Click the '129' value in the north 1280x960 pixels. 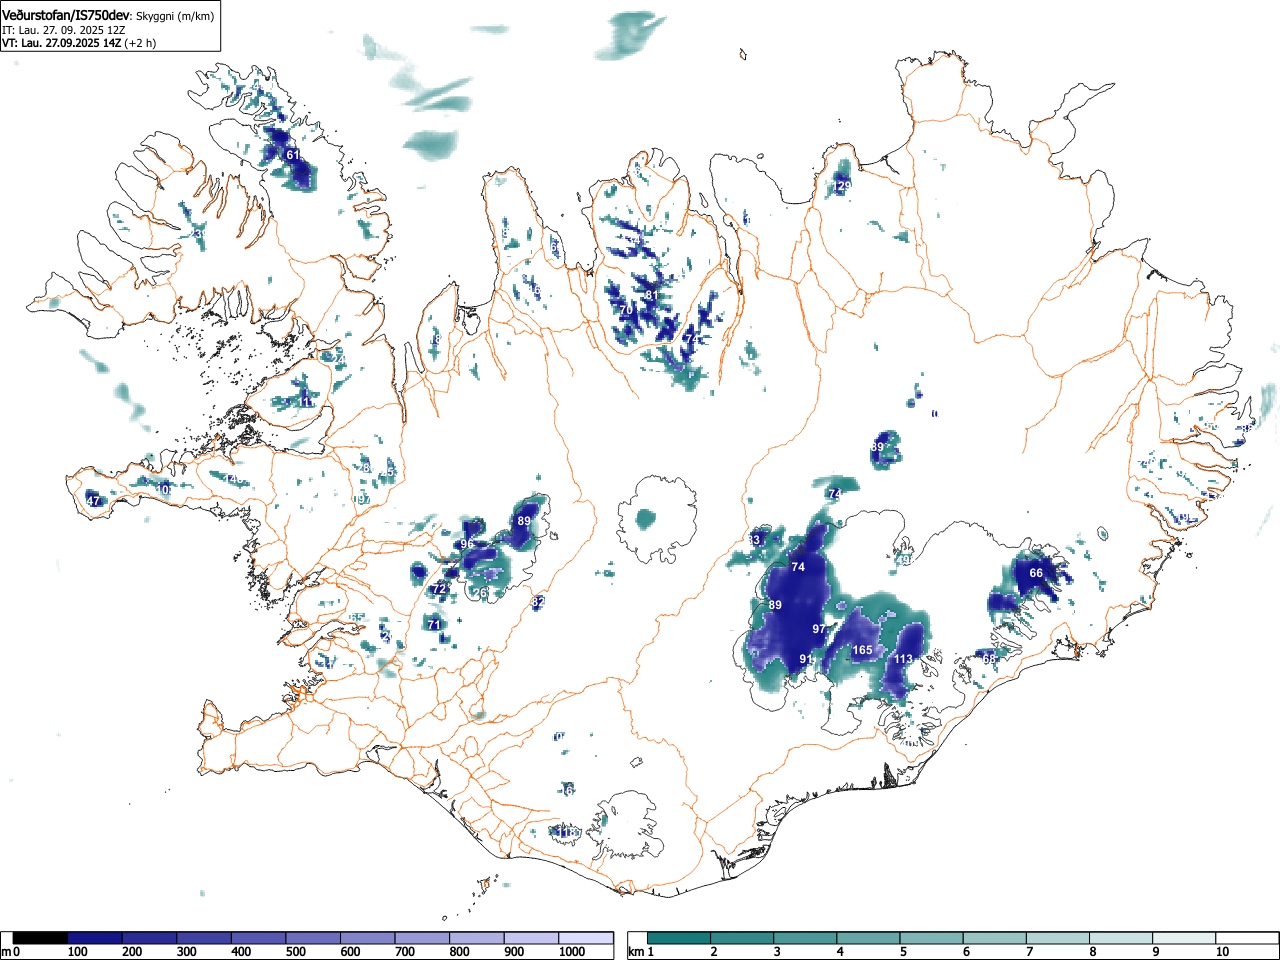pos(841,187)
